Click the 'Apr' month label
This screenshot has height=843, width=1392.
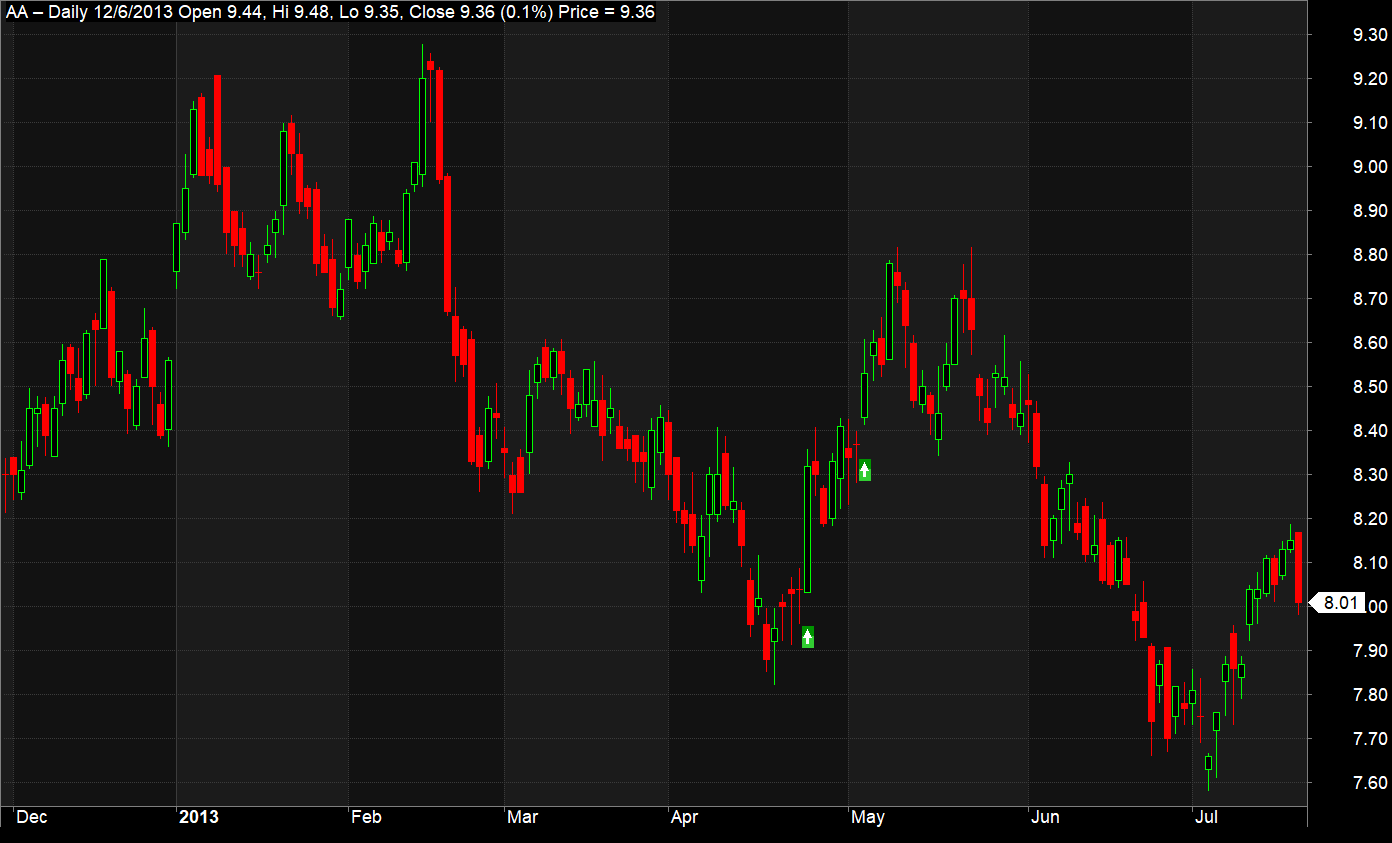(x=684, y=817)
